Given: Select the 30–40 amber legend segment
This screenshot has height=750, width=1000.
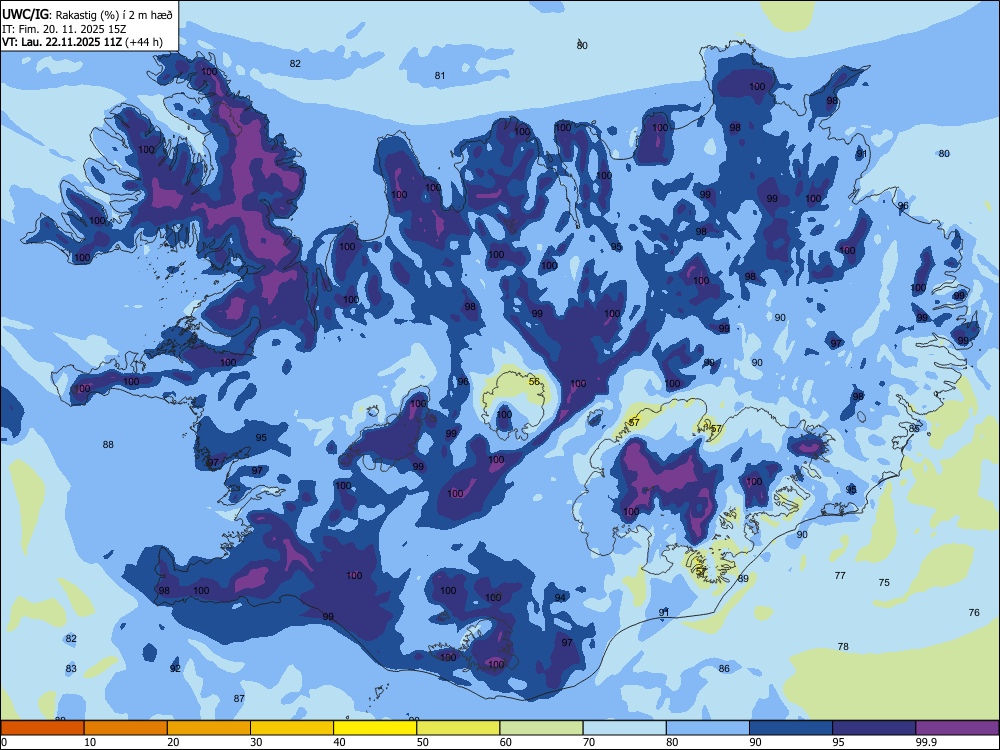Looking at the screenshot, I should [292, 728].
